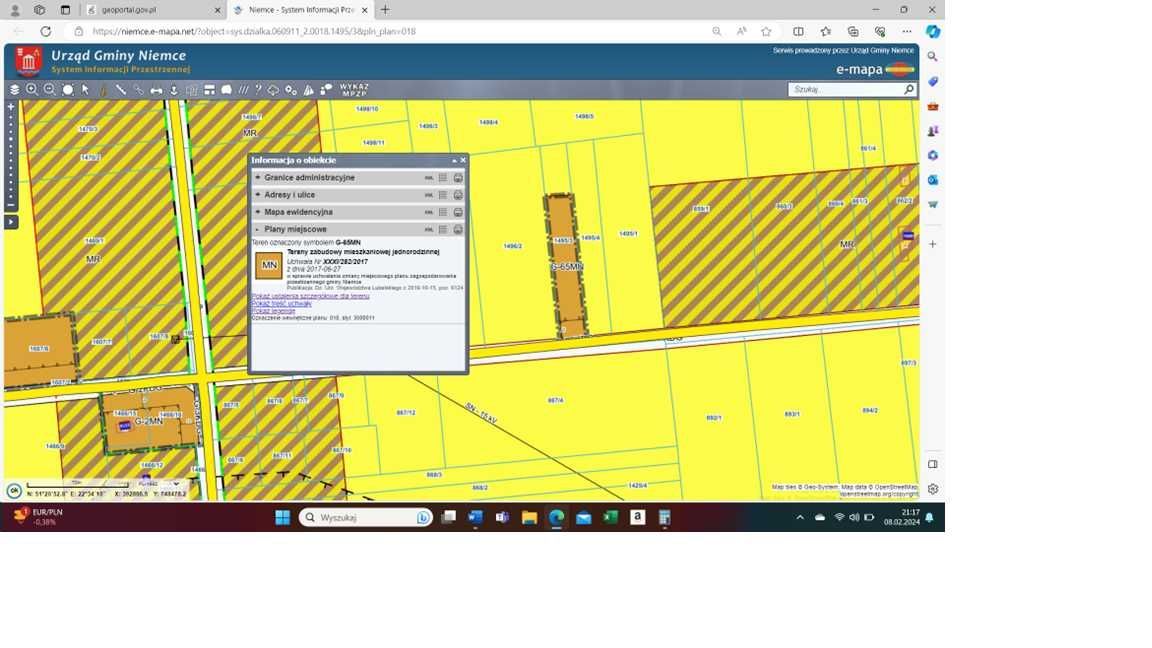This screenshot has height=648, width=1152.
Task: Click the Windows Start button
Action: (x=282, y=517)
